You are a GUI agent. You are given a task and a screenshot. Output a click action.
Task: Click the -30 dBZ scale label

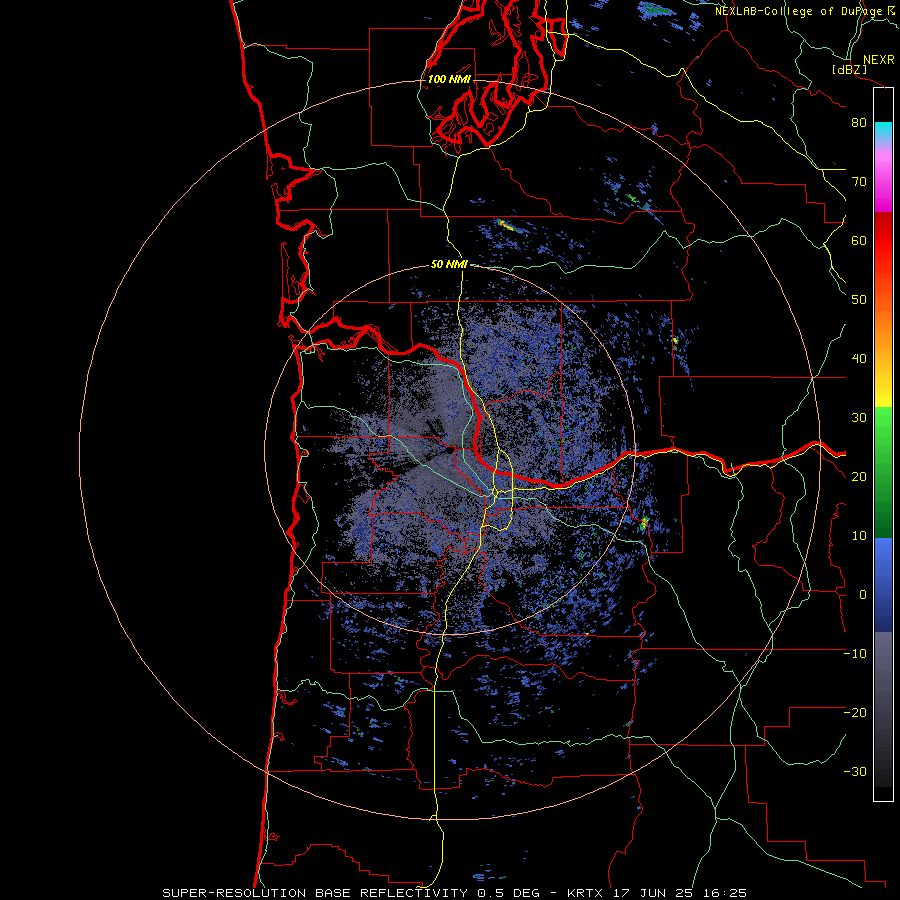coord(855,772)
